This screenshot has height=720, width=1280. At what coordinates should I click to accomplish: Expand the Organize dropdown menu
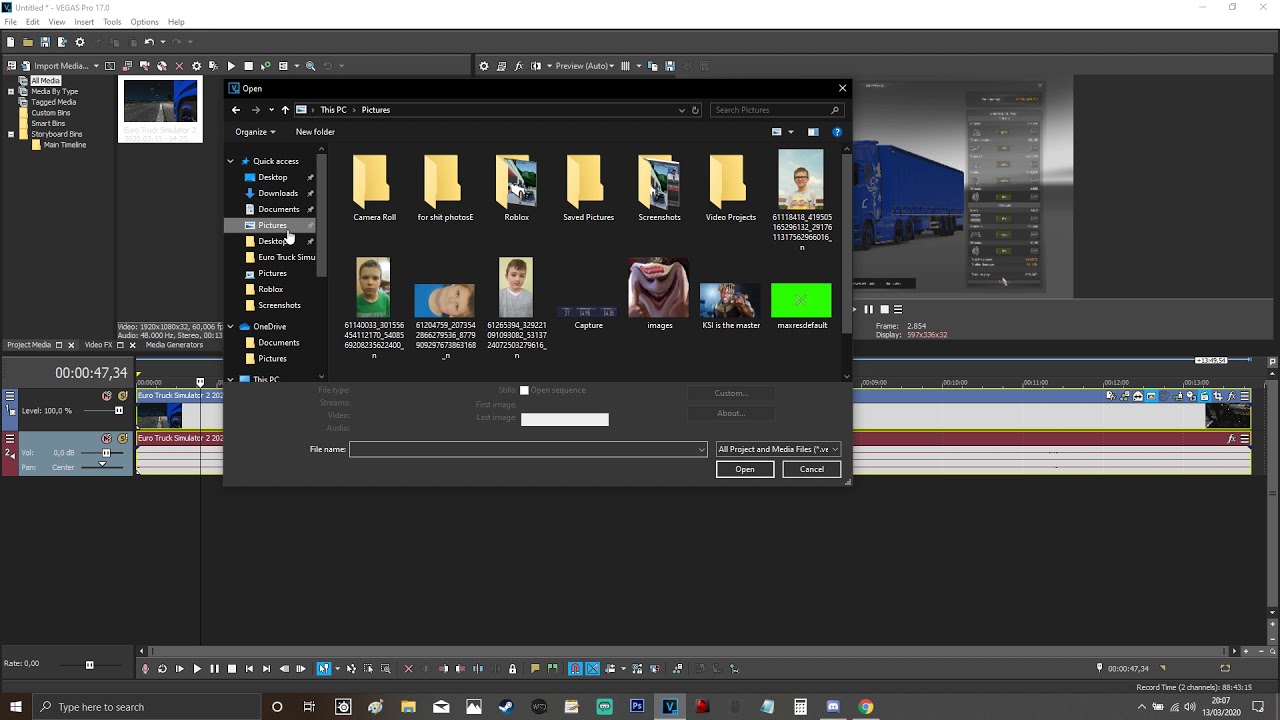[x=255, y=132]
